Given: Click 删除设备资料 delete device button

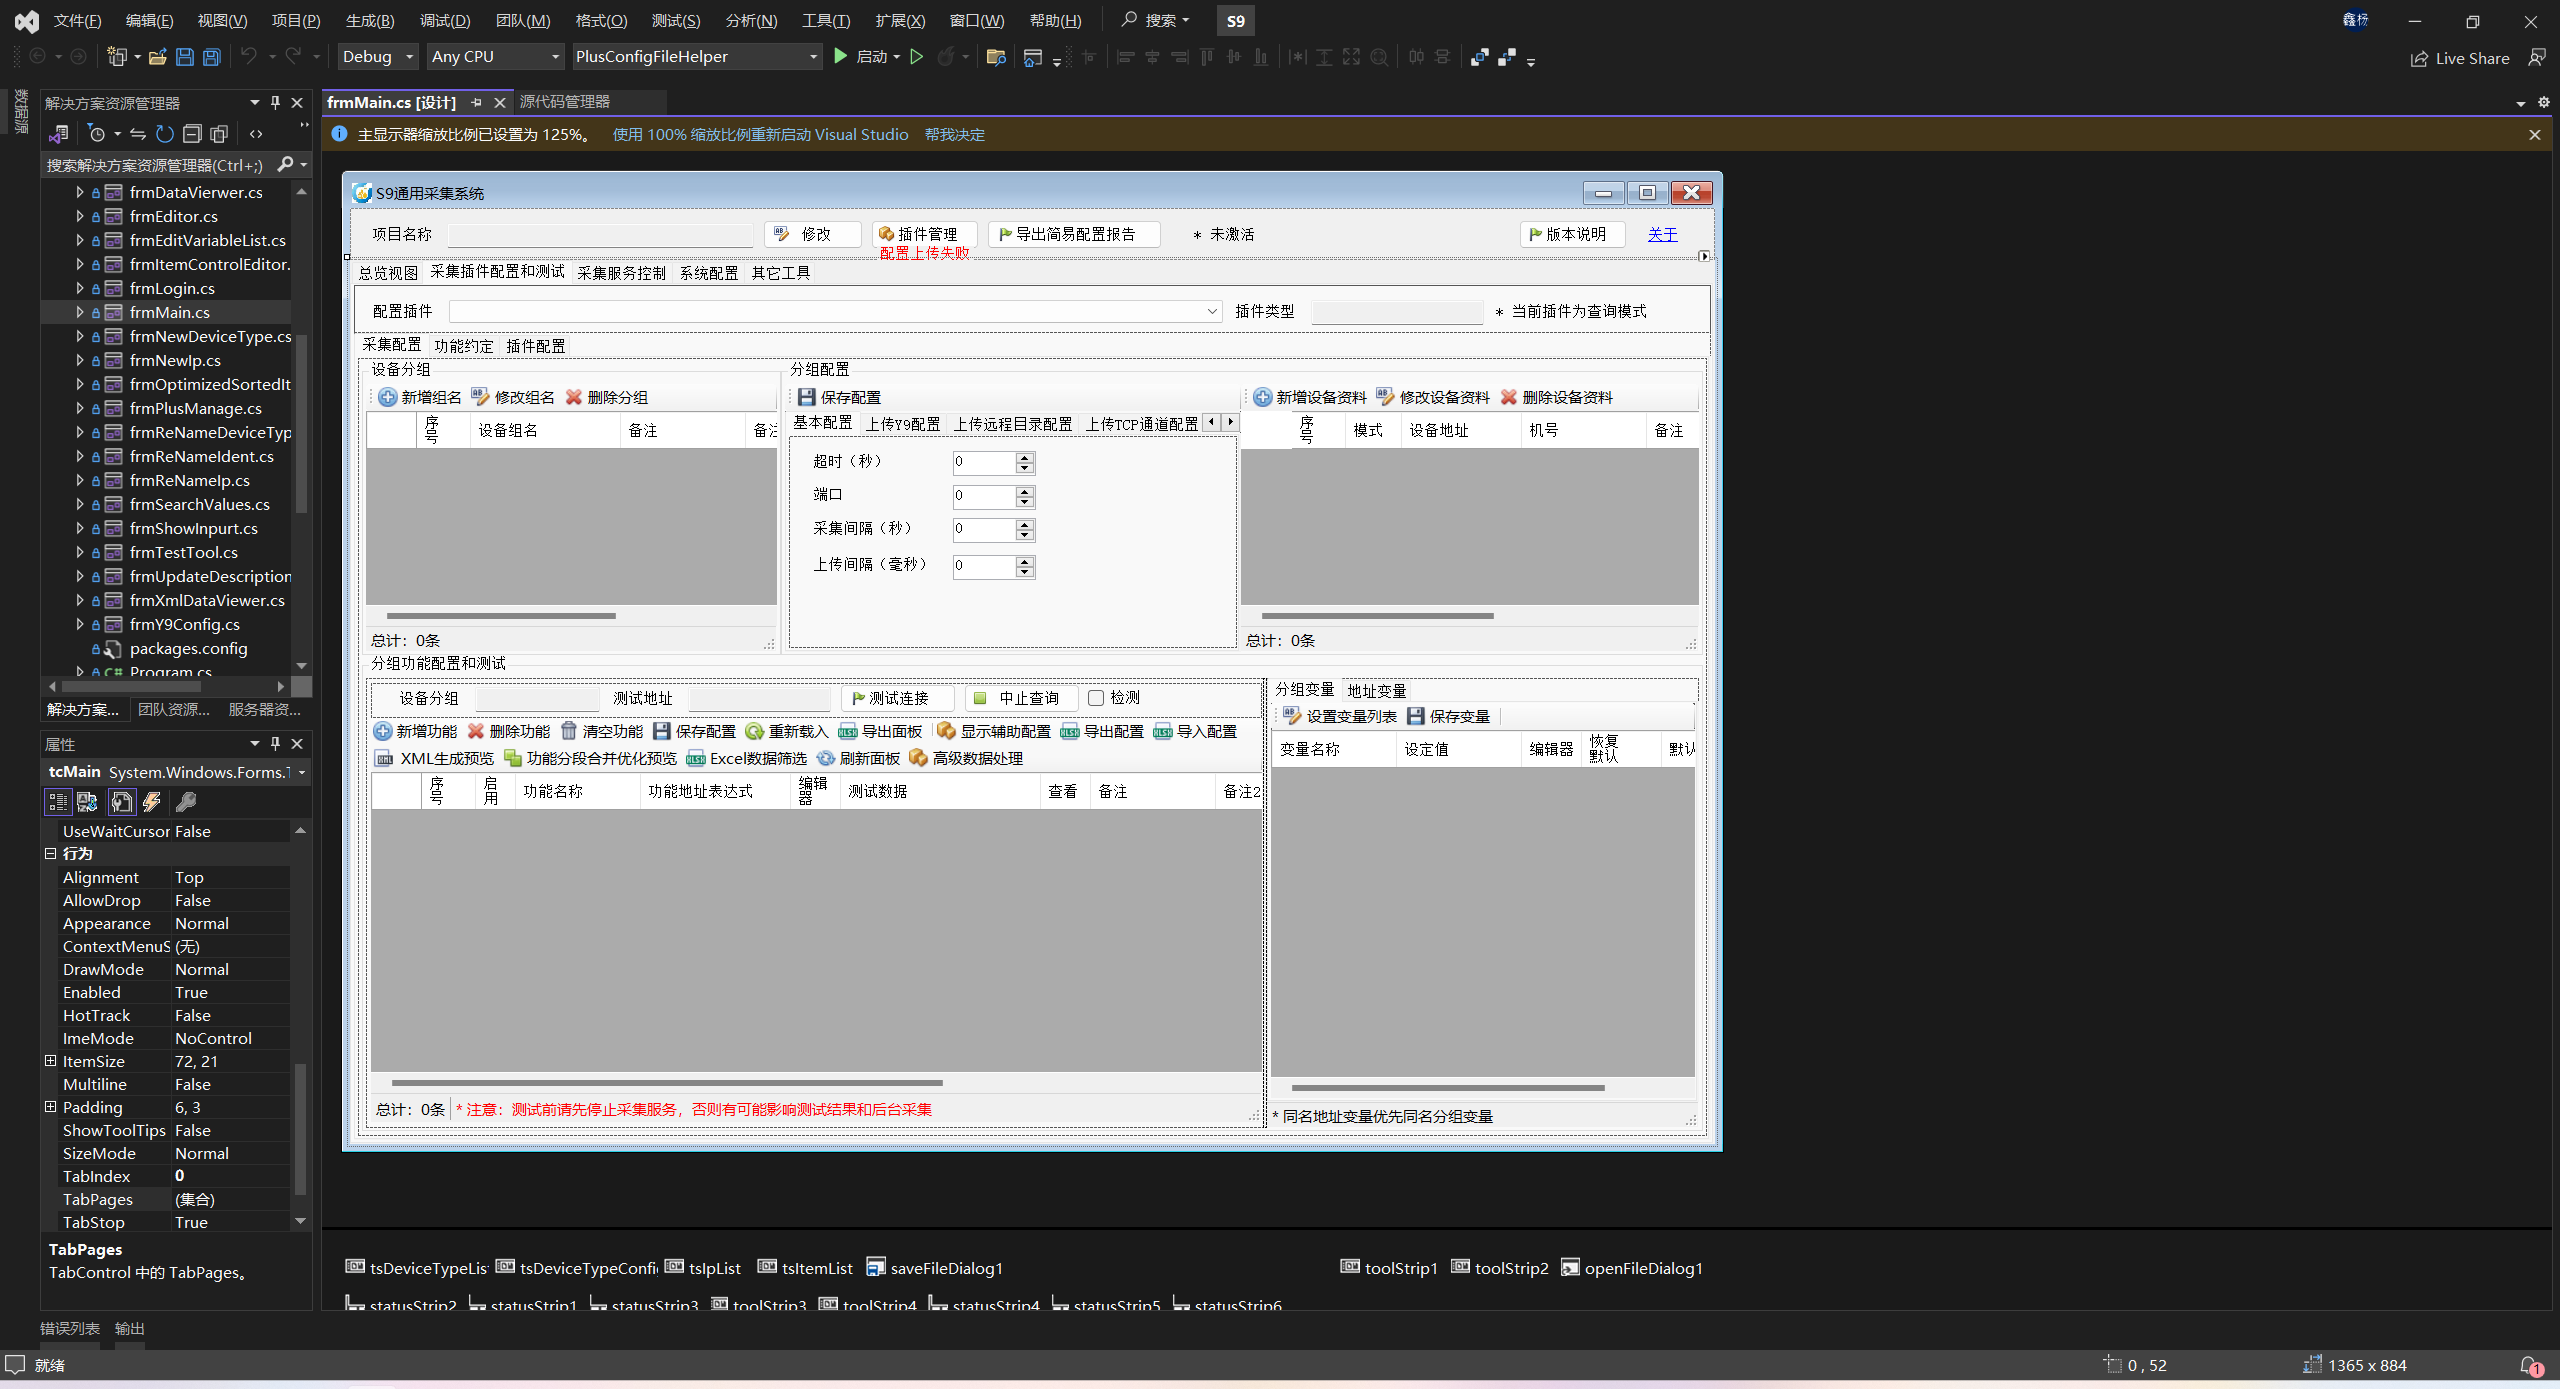Looking at the screenshot, I should (1556, 397).
